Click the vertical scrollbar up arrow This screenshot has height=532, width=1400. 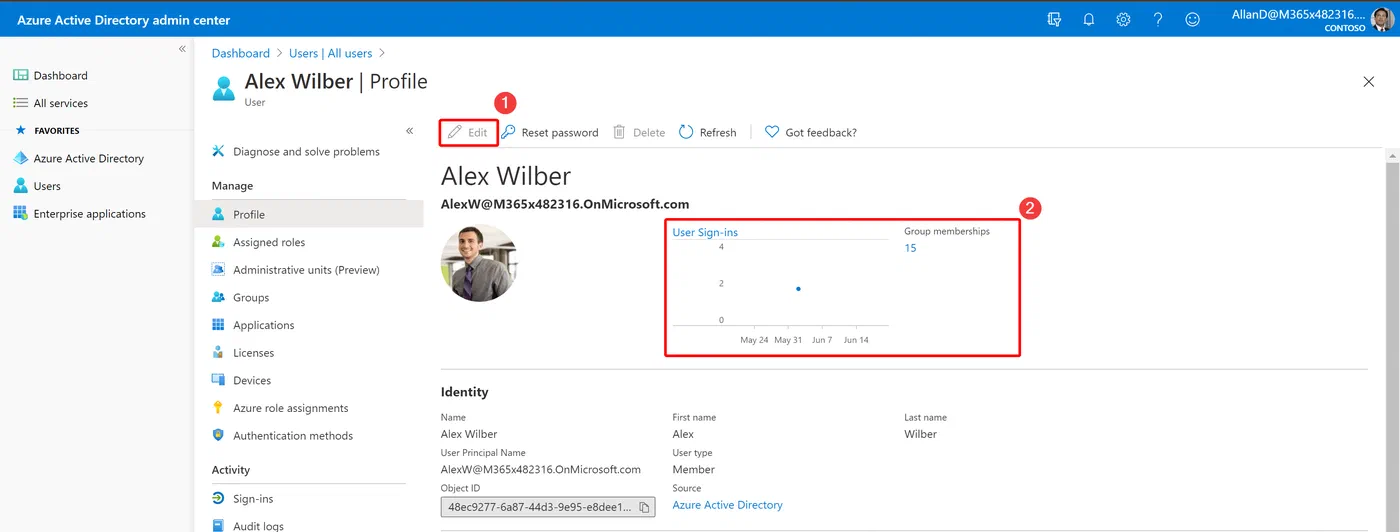pos(1391,156)
